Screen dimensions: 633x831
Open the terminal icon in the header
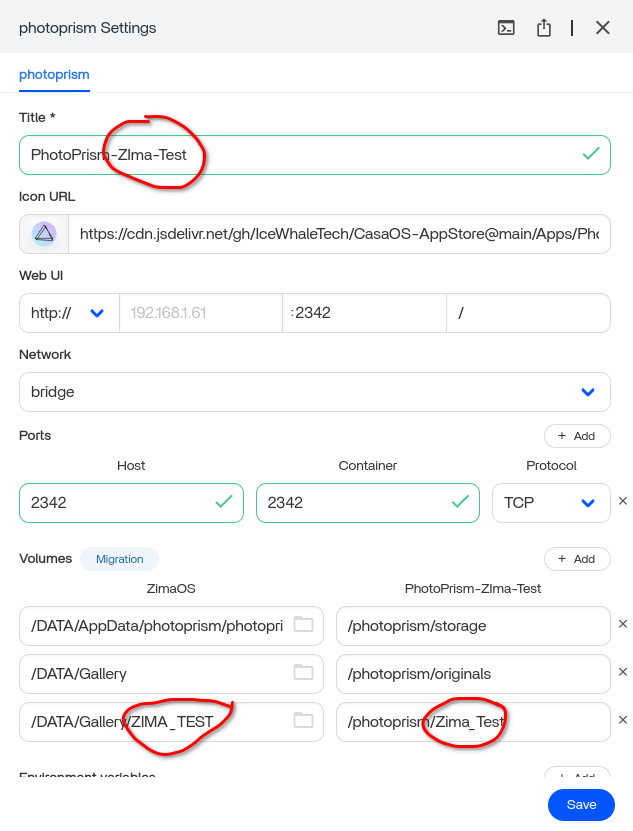[506, 28]
